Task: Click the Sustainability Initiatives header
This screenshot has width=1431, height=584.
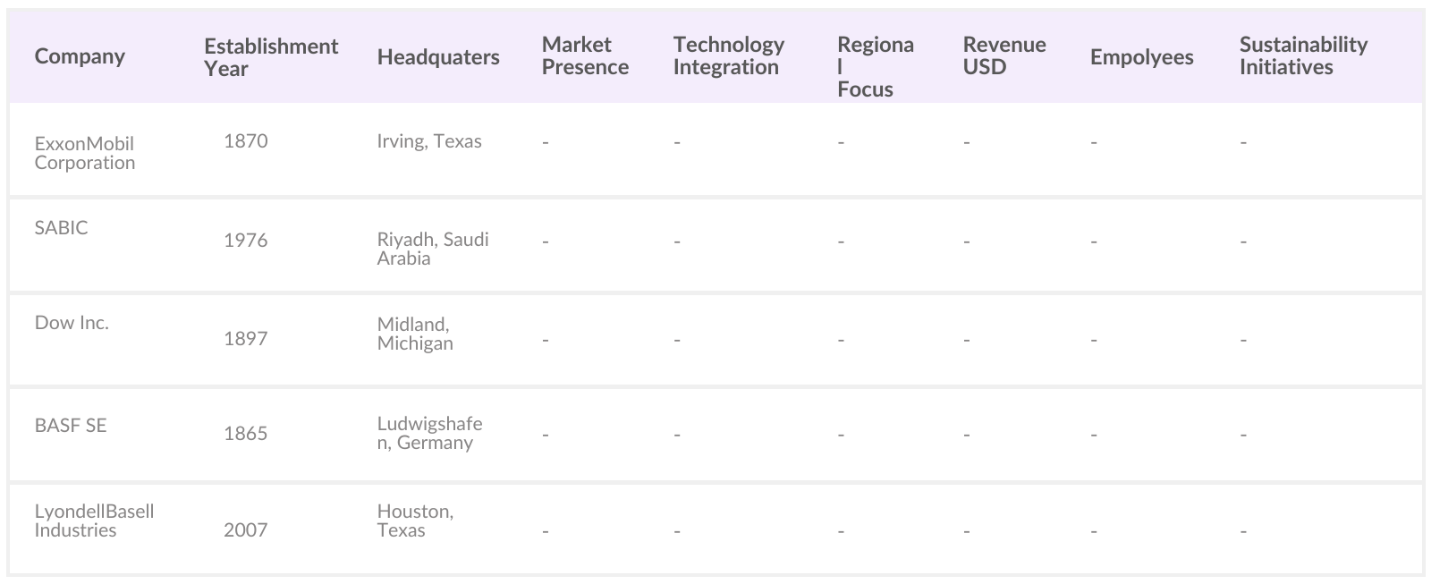Action: 1303,57
